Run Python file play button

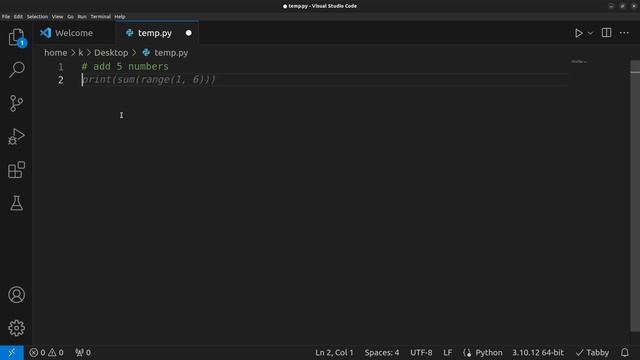578,33
